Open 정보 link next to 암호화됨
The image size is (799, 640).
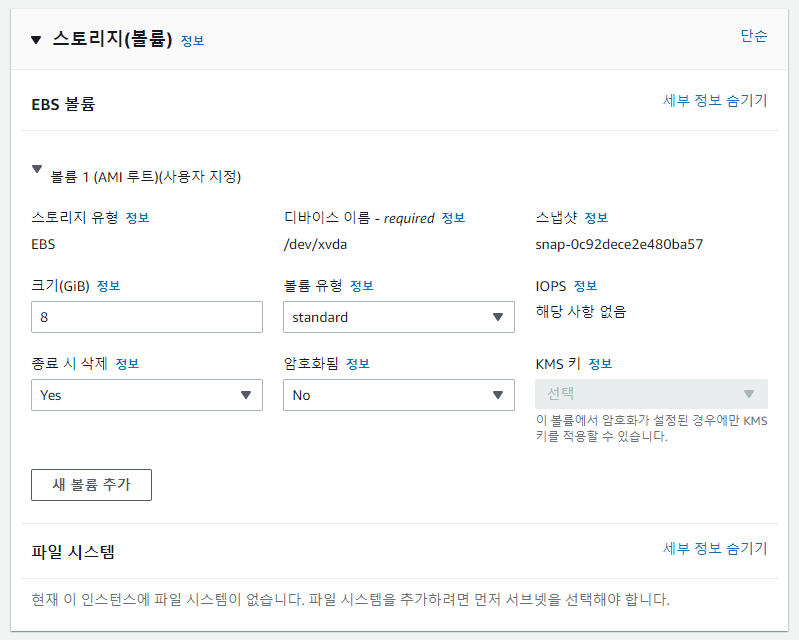pos(358,364)
